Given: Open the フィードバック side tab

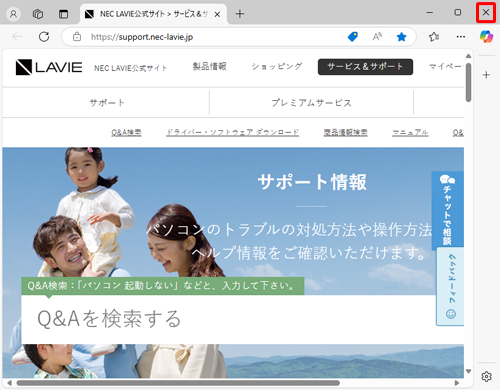Looking at the screenshot, I should point(450,287).
